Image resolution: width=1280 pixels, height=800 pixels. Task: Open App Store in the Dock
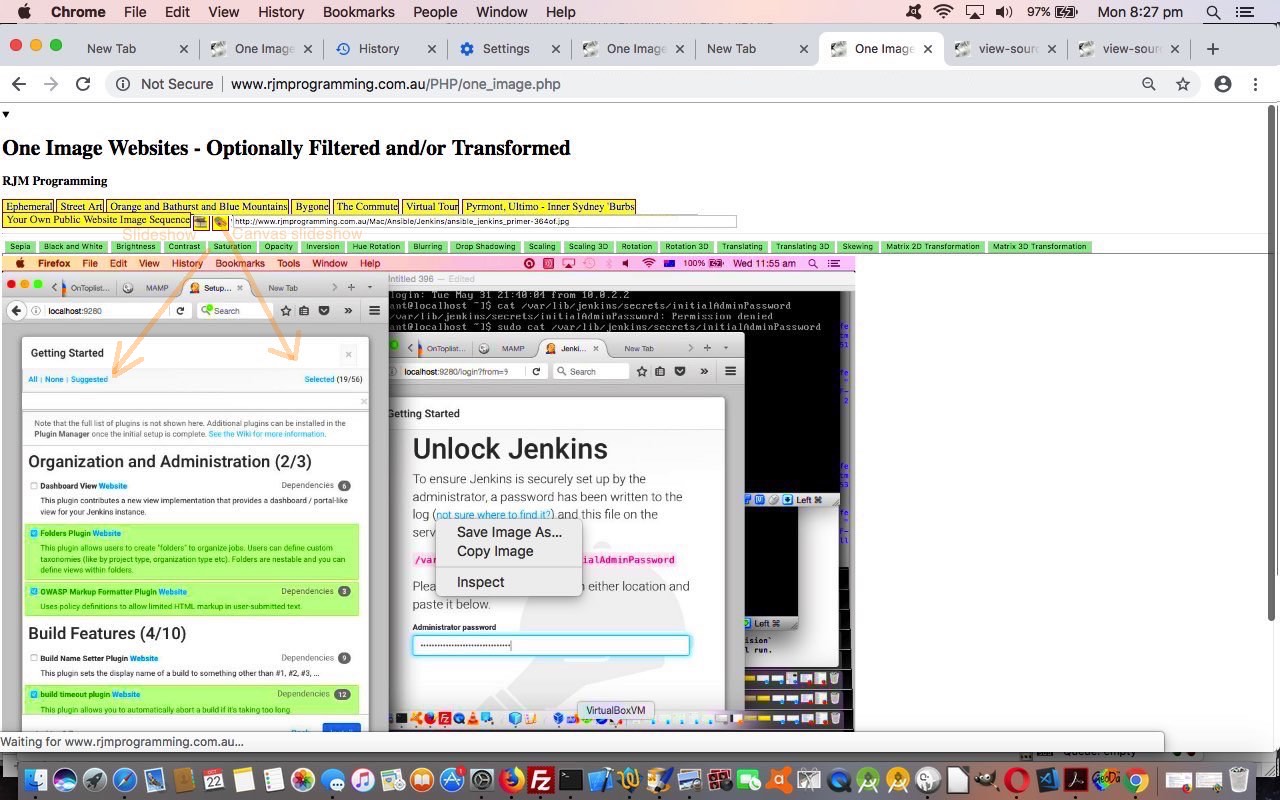coord(451,779)
